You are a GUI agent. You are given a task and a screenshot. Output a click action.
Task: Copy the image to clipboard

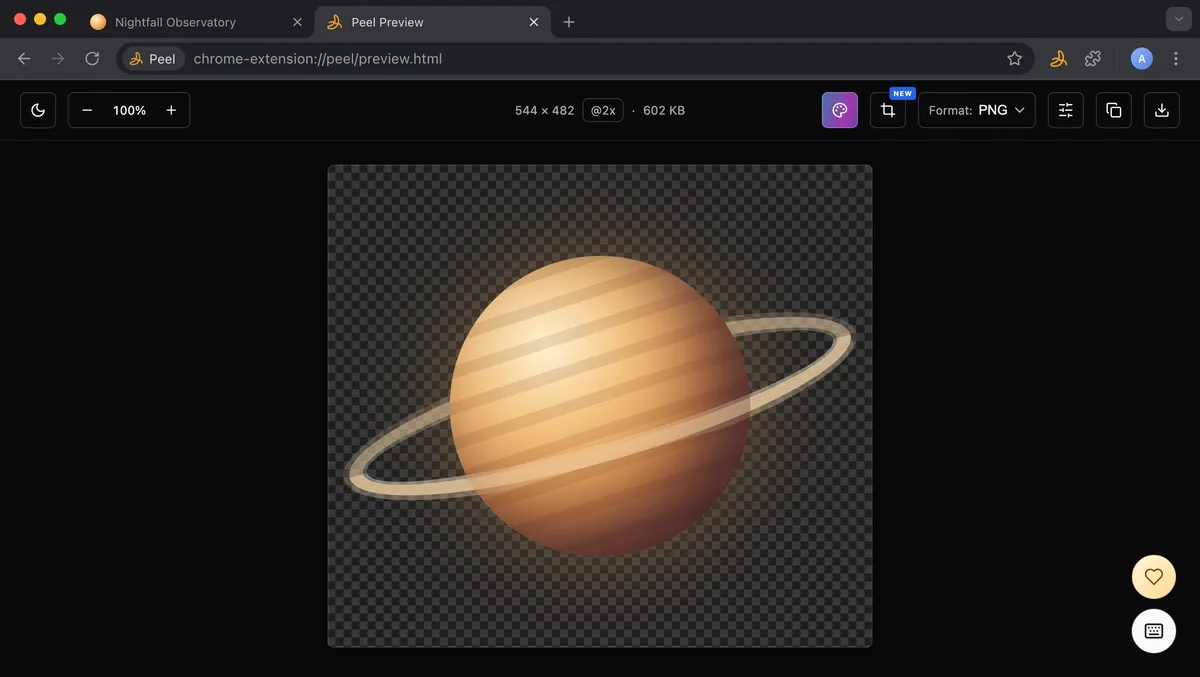pos(1114,110)
